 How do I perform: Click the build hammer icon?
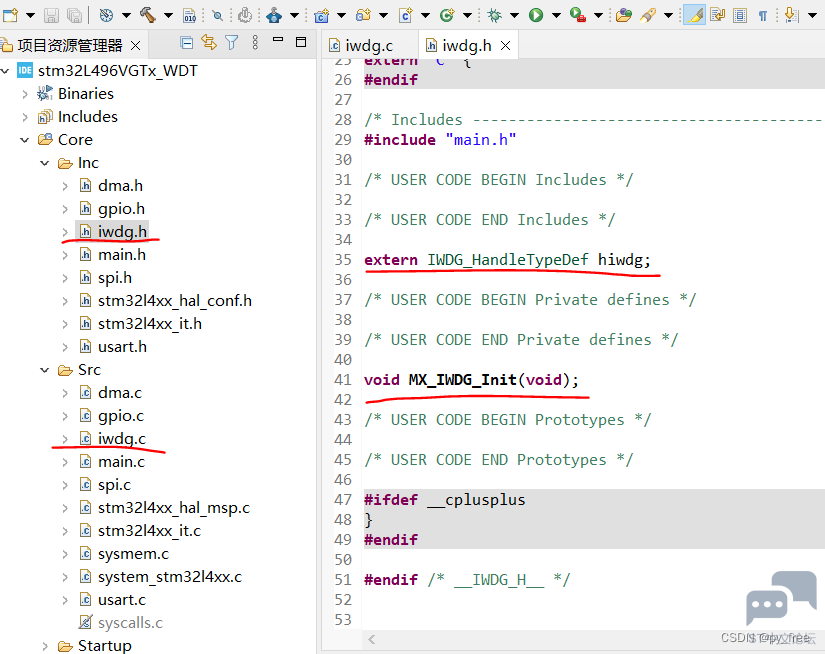(147, 15)
